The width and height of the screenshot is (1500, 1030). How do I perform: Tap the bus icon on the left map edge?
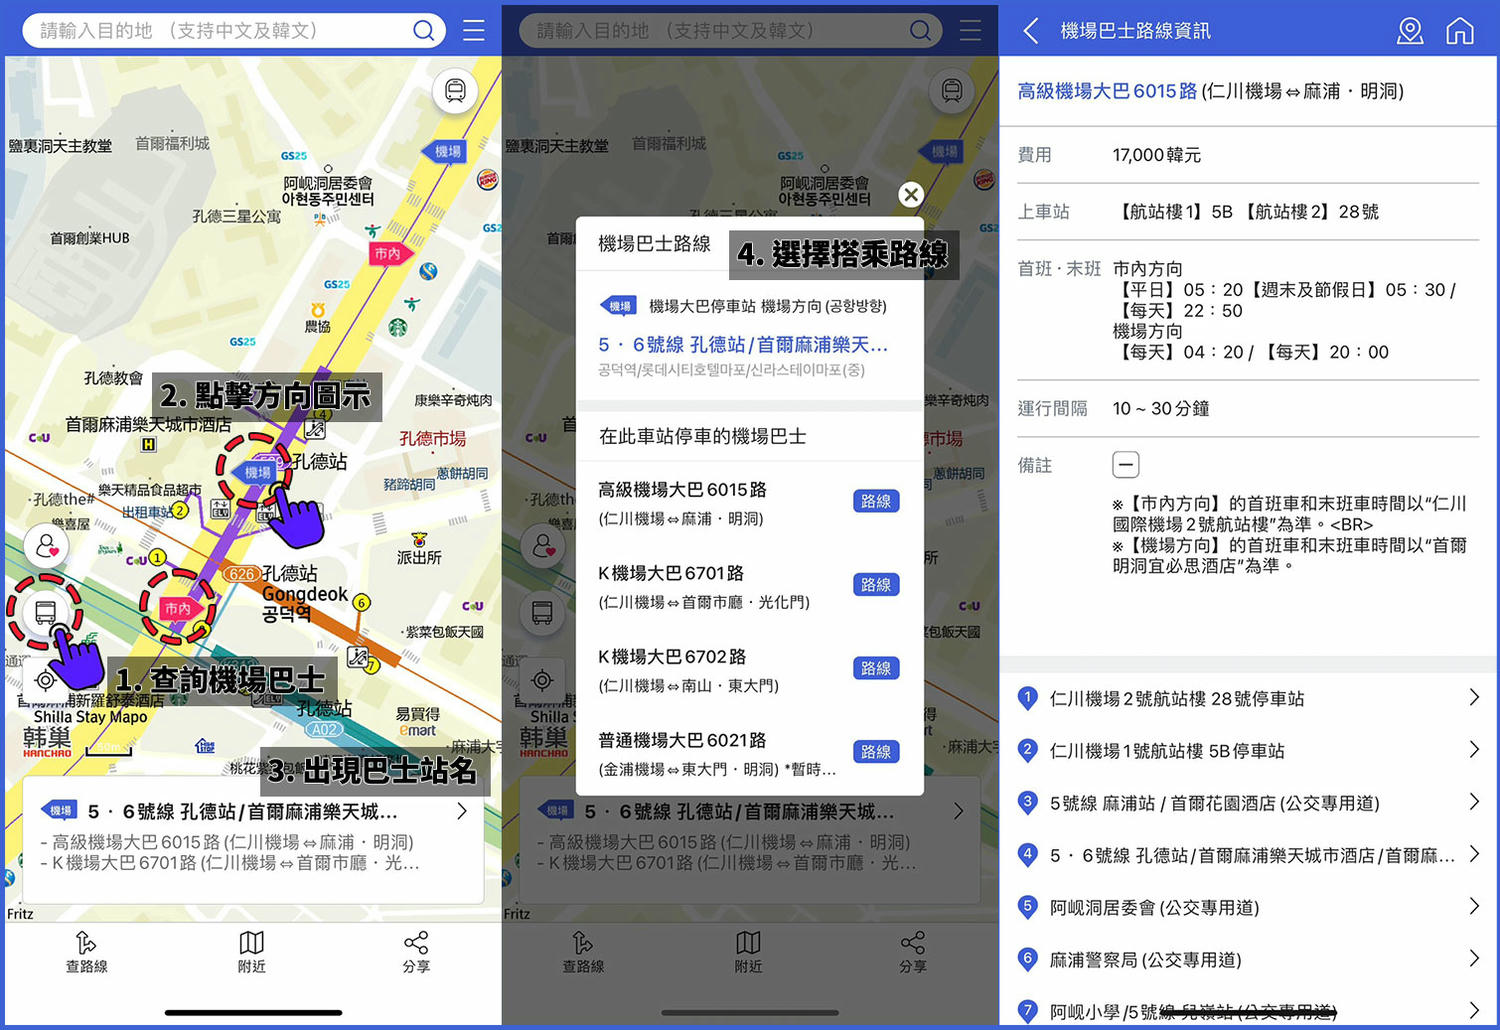[x=46, y=612]
